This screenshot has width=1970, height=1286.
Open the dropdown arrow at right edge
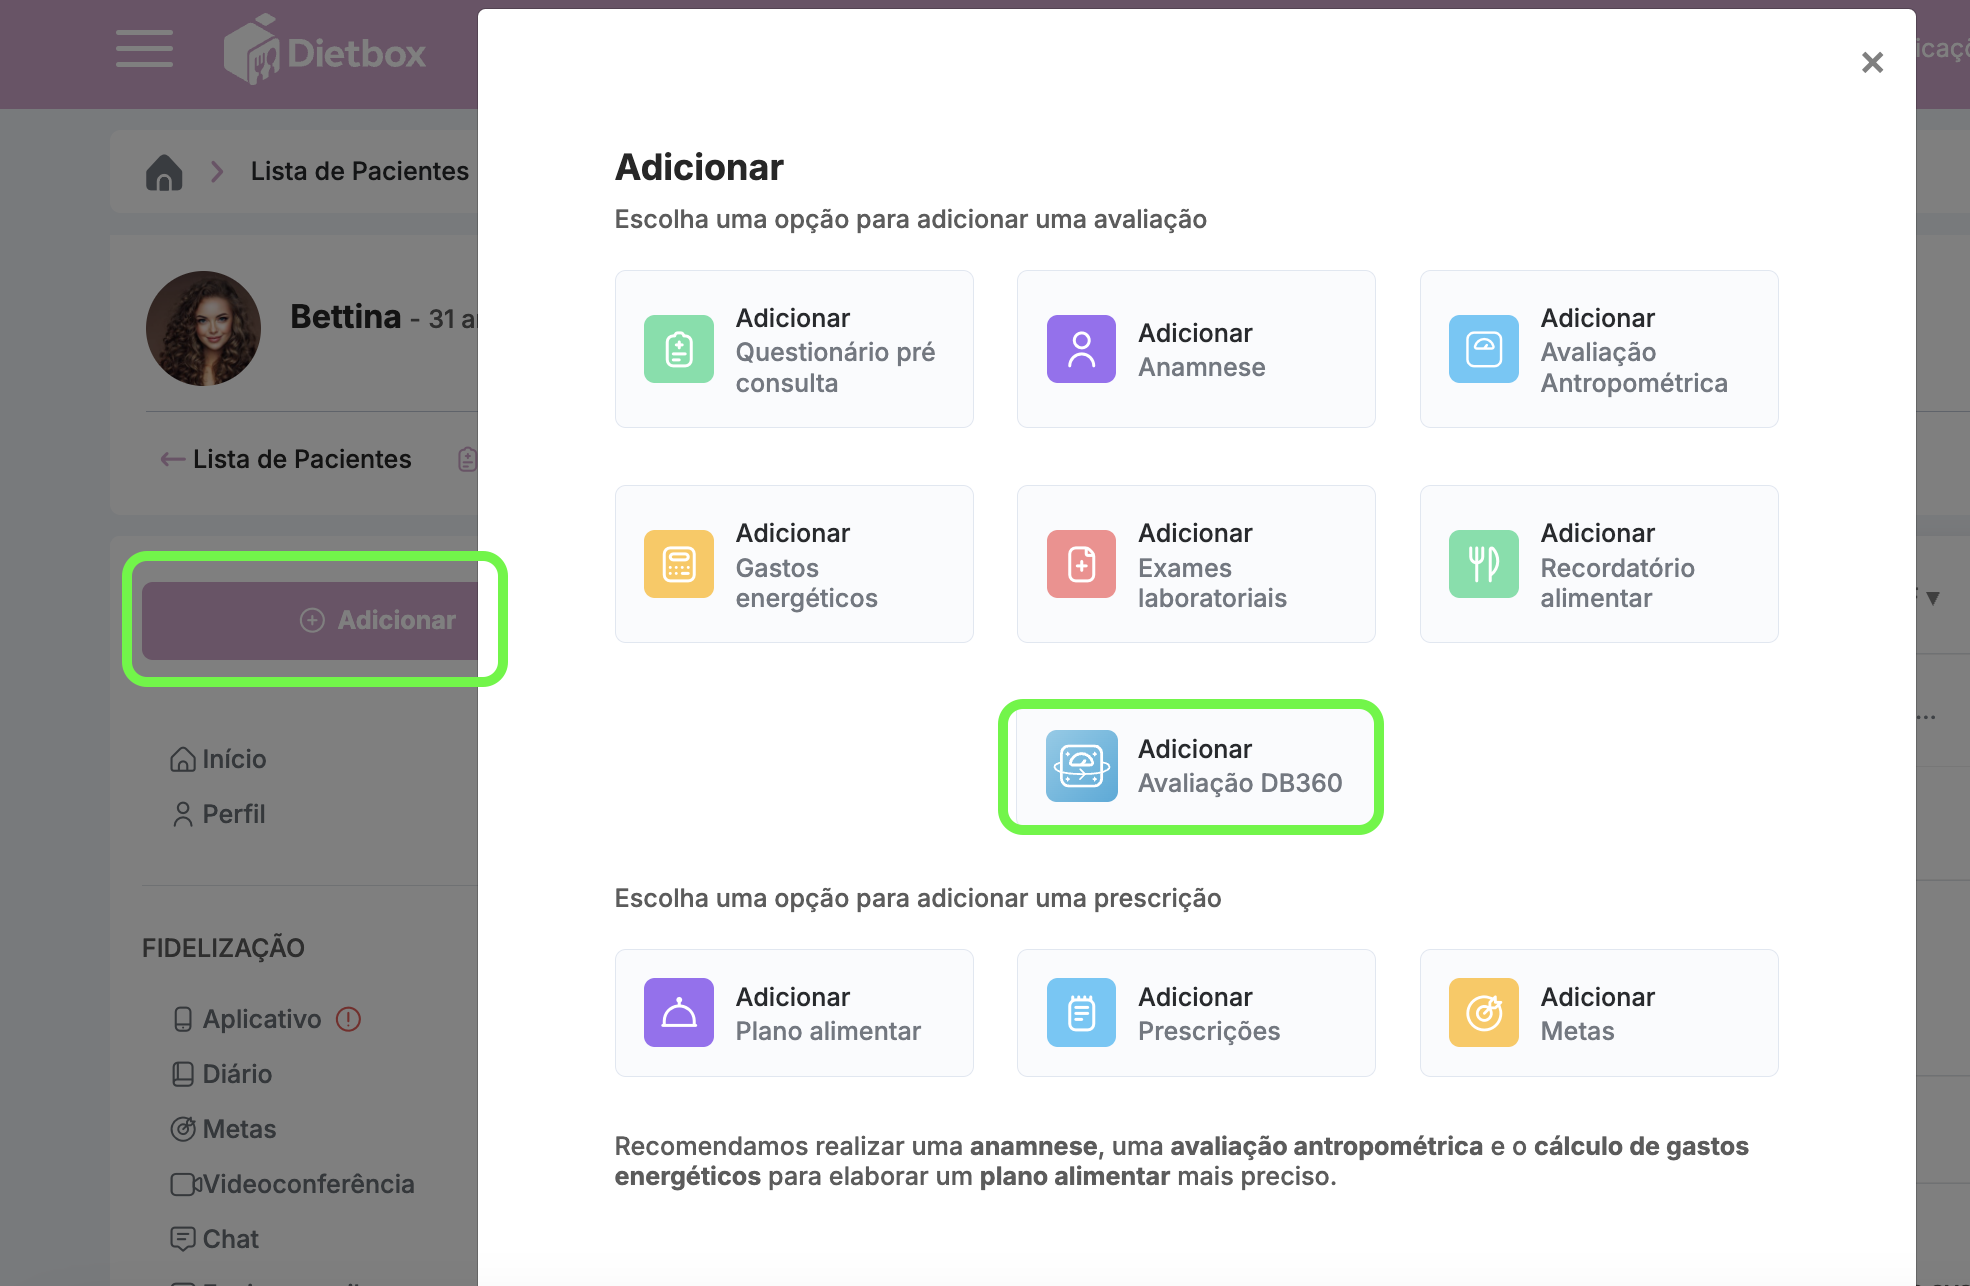coord(1933,598)
